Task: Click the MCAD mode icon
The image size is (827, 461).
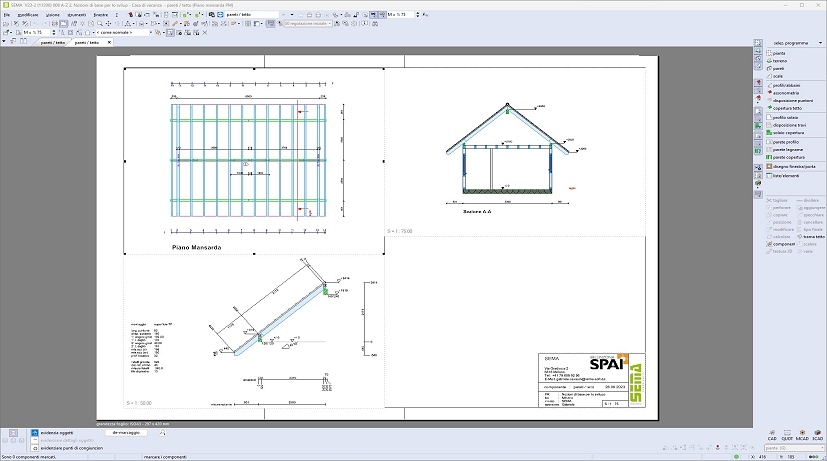Action: coord(803,433)
